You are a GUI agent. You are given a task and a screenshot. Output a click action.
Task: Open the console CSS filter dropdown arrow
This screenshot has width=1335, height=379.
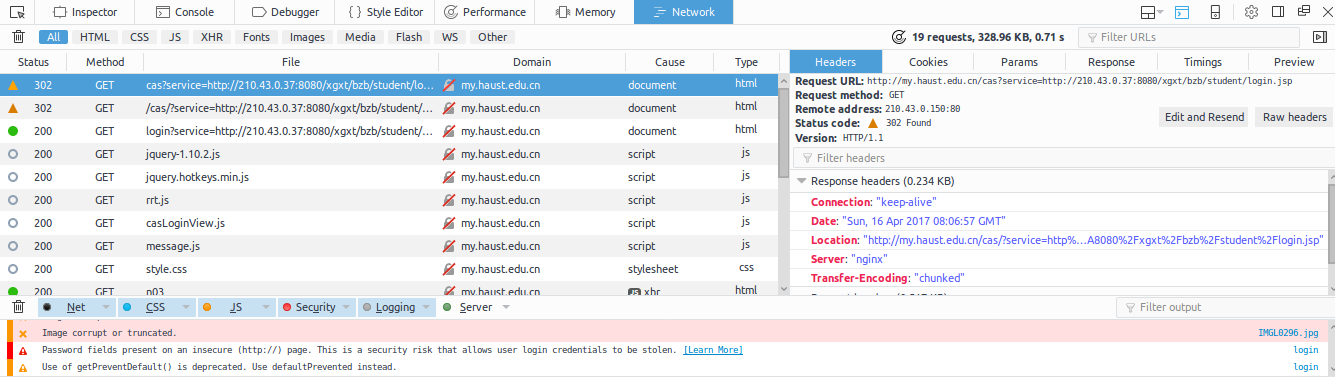(187, 307)
